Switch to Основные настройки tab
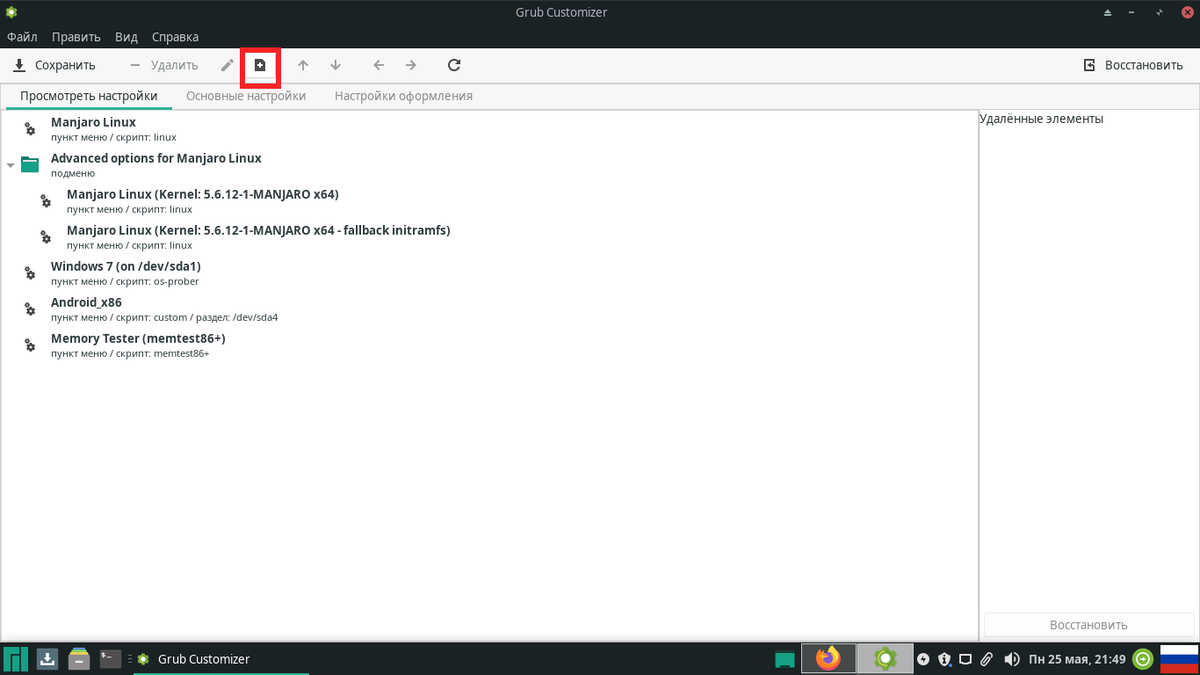The width and height of the screenshot is (1200, 675). pyautogui.click(x=246, y=96)
